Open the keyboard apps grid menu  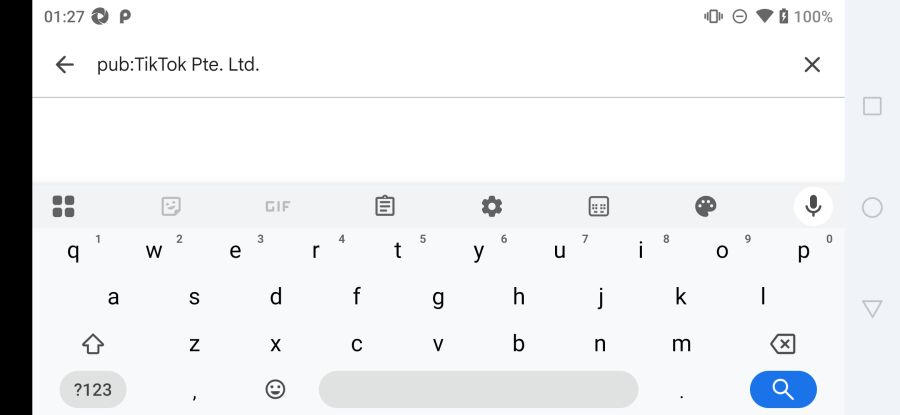(64, 207)
